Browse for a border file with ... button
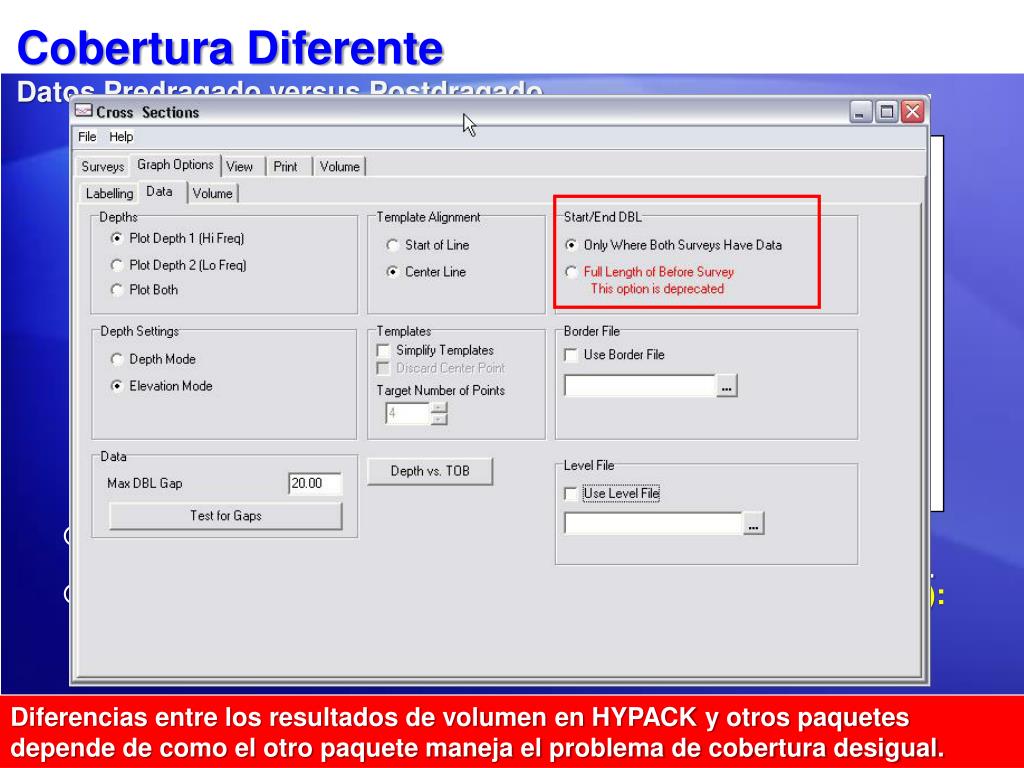Image resolution: width=1024 pixels, height=768 pixels. pyautogui.click(x=727, y=386)
